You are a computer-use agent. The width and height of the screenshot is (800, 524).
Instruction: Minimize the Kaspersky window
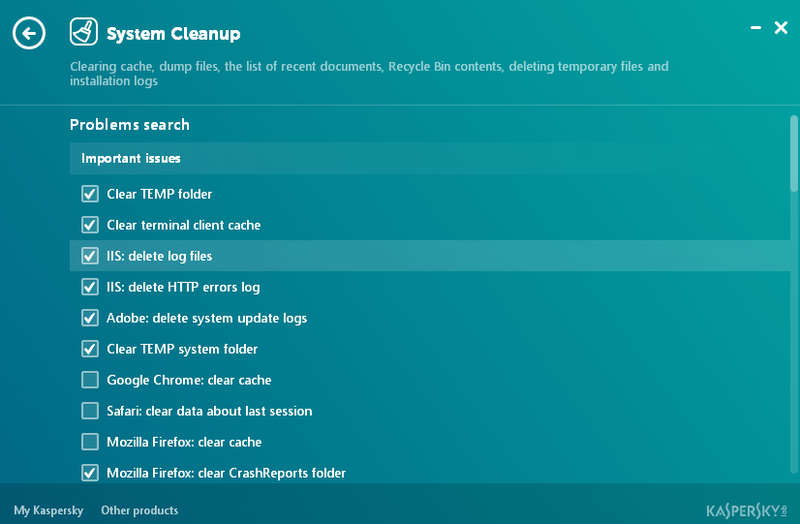[756, 28]
